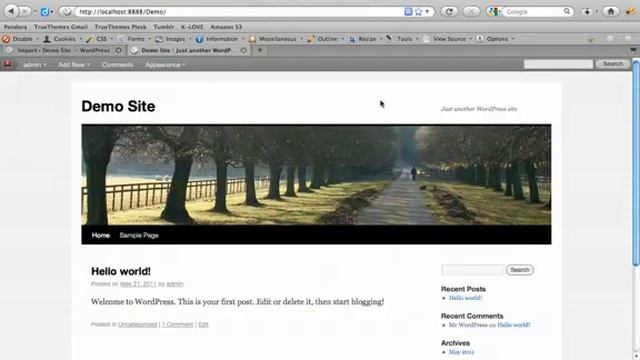Open the Hello world! post title

(121, 271)
